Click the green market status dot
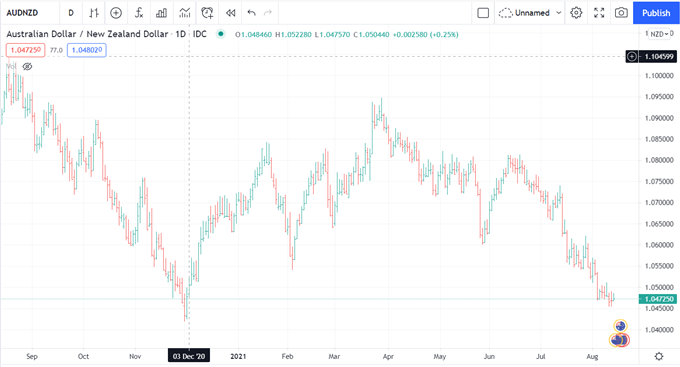This screenshot has width=680, height=367. [x=221, y=34]
